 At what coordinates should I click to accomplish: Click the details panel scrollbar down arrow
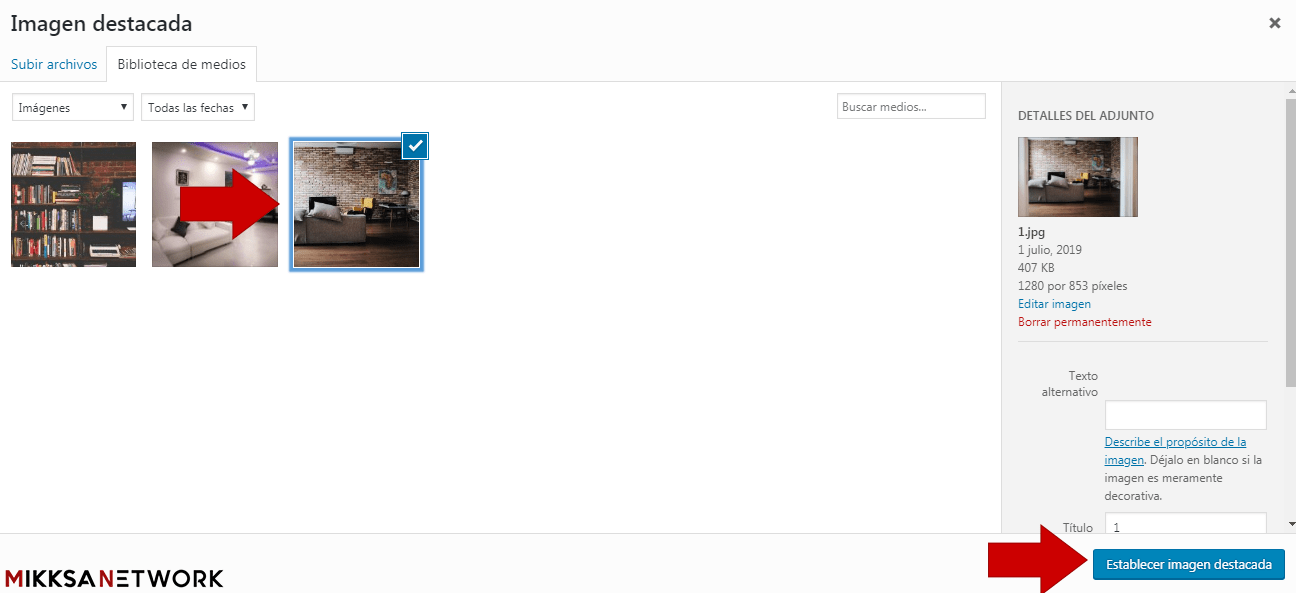point(1290,523)
